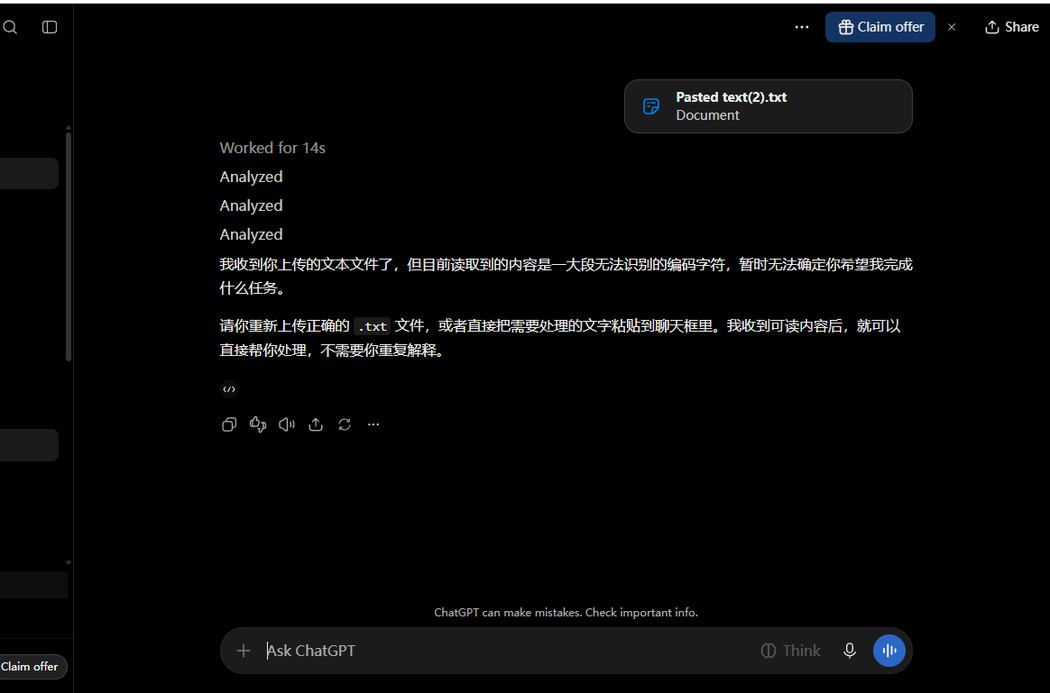Toggle the Think mode
Image resolution: width=1050 pixels, height=693 pixels.
790,650
